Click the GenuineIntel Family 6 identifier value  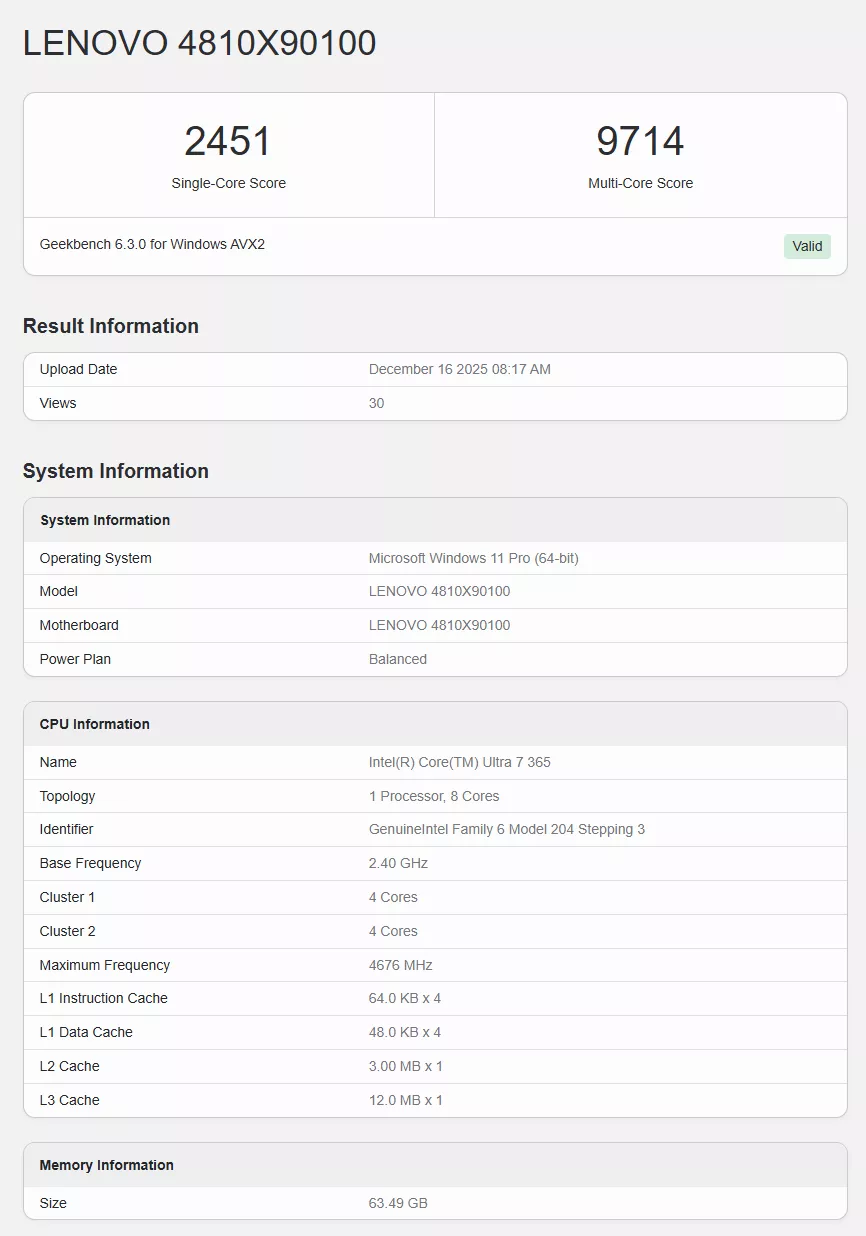click(x=506, y=829)
